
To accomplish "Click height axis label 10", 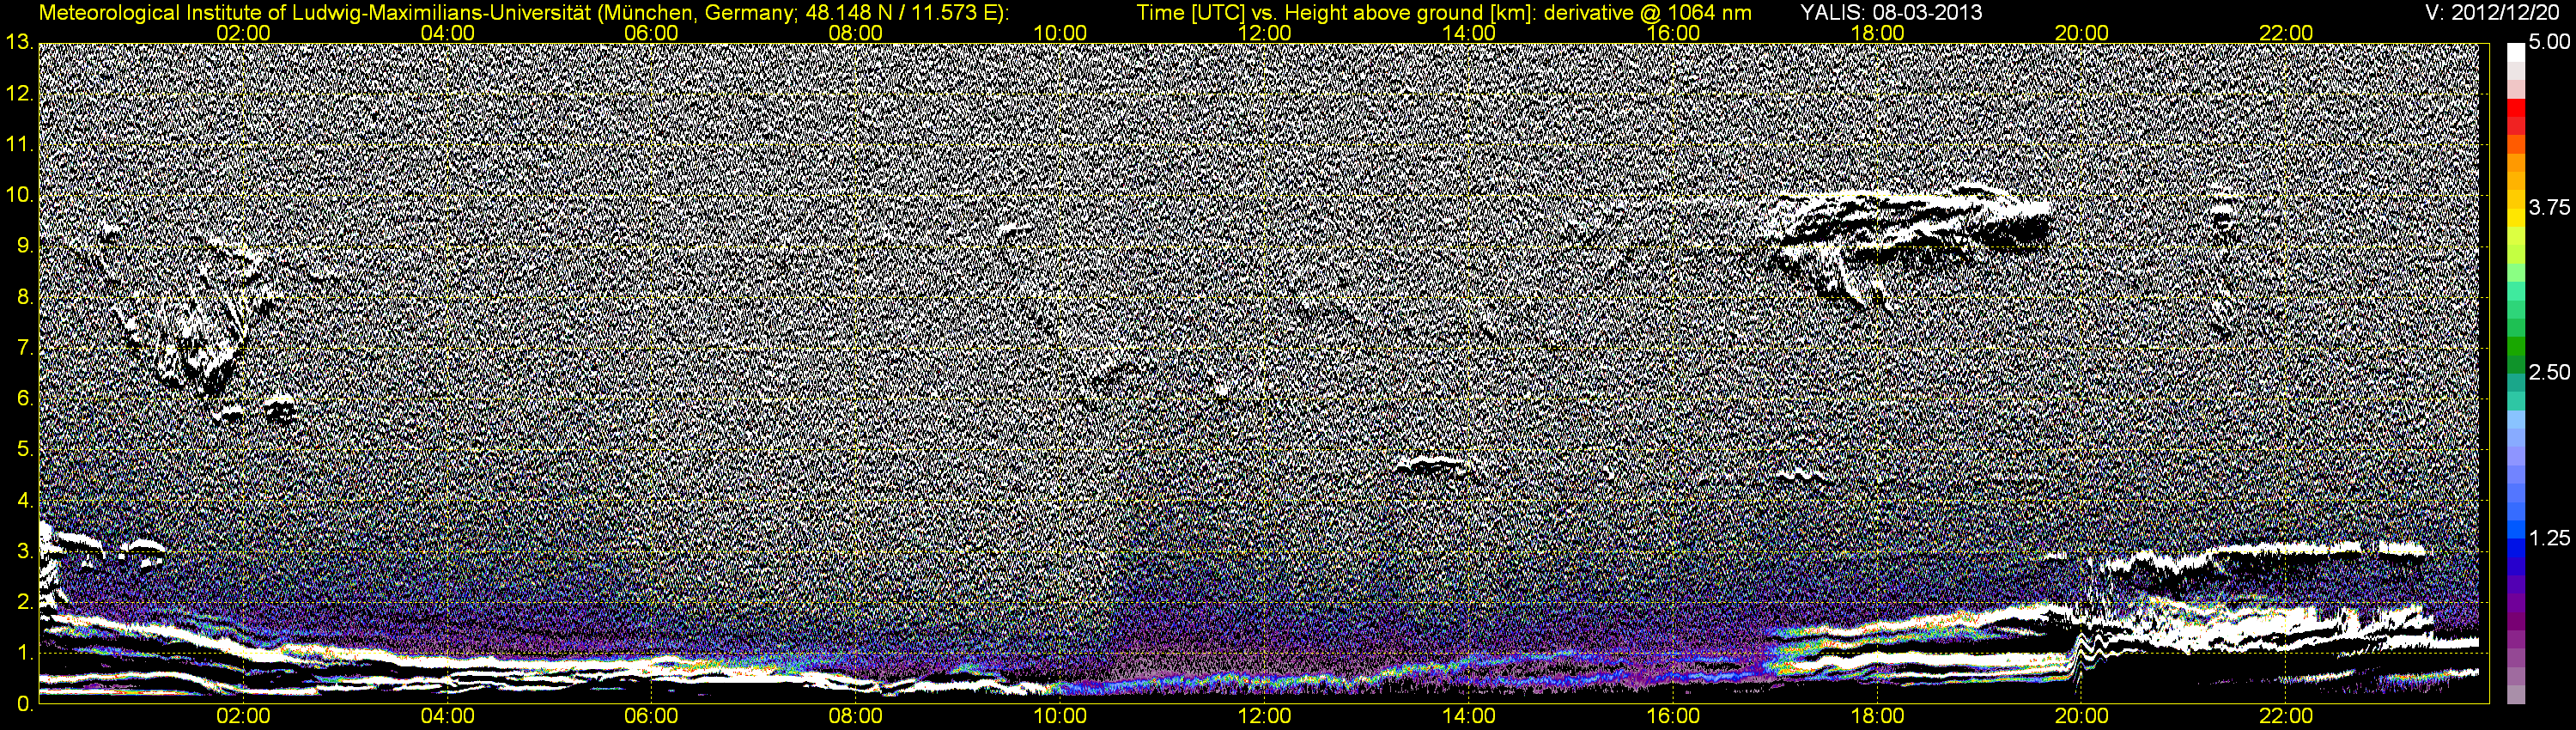I will (17, 196).
